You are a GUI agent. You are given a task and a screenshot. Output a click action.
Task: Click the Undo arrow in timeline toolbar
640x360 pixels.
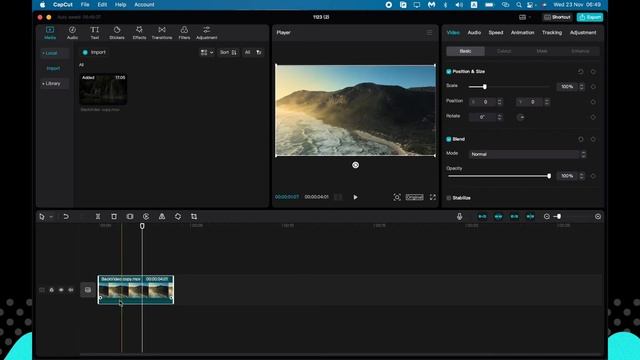(66, 216)
